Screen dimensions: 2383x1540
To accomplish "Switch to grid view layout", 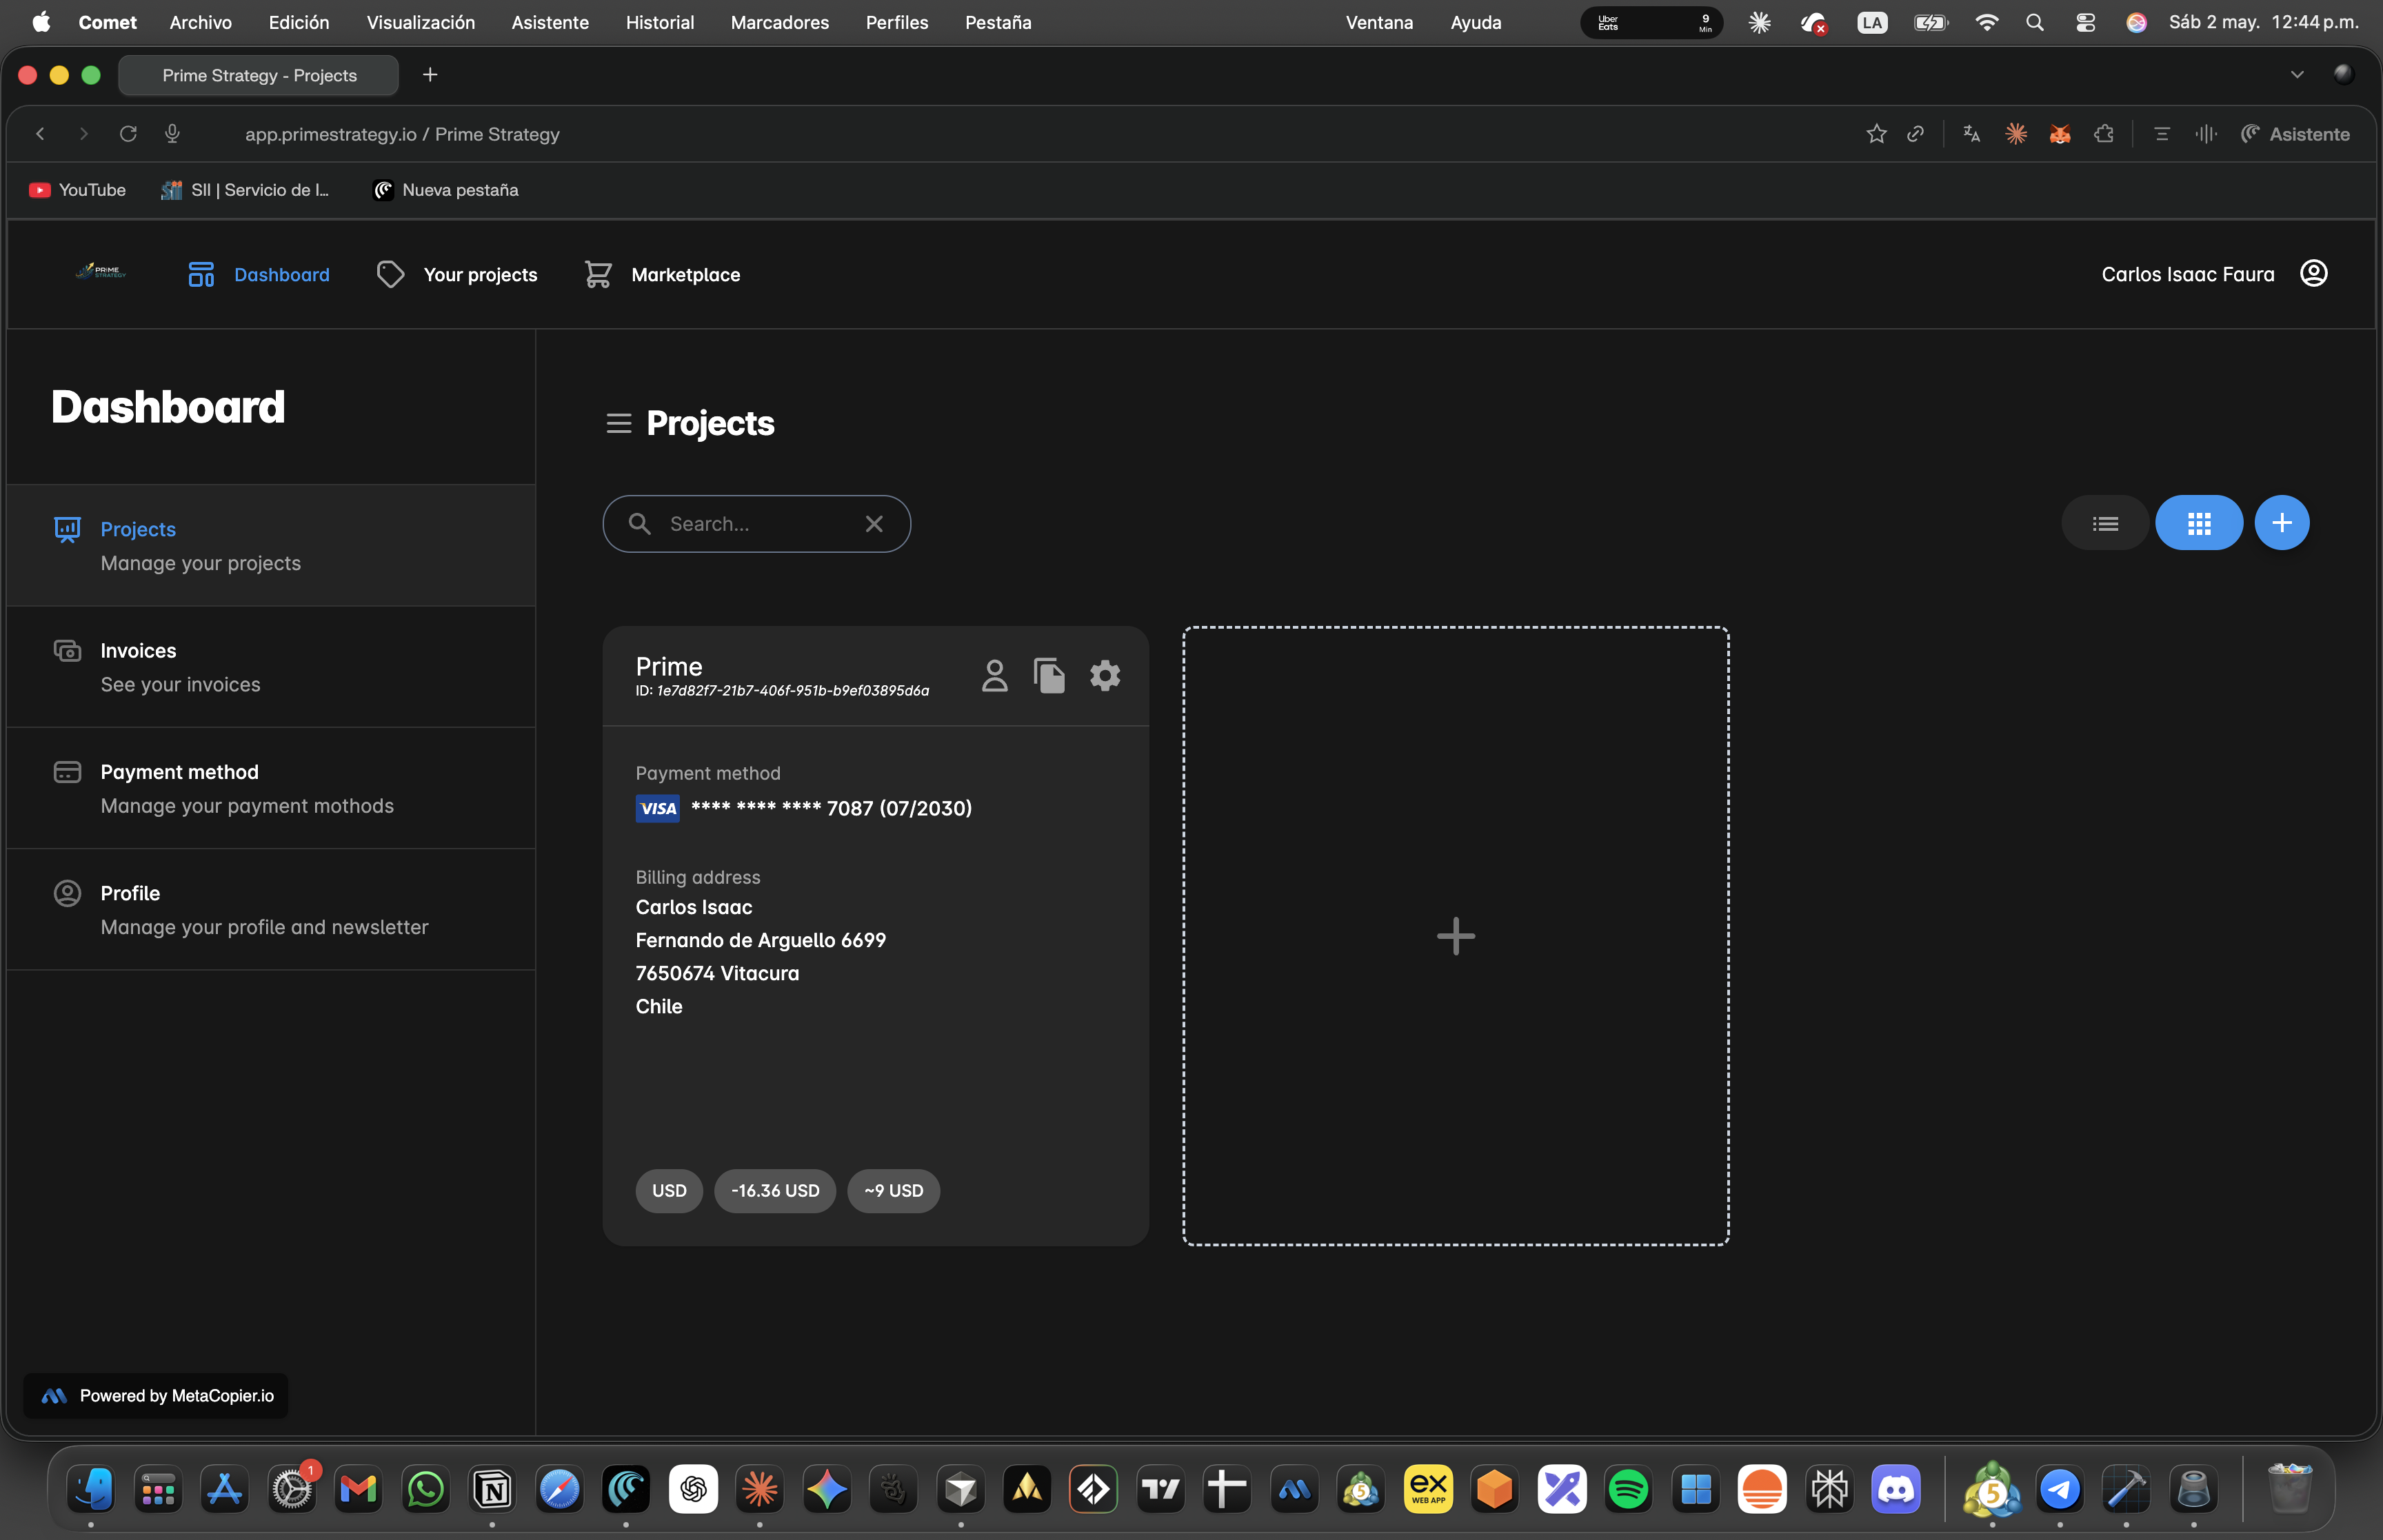I will click(2199, 523).
